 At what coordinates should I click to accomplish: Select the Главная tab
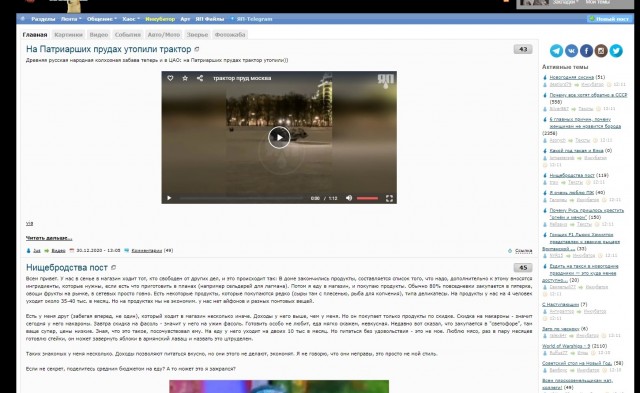point(35,35)
